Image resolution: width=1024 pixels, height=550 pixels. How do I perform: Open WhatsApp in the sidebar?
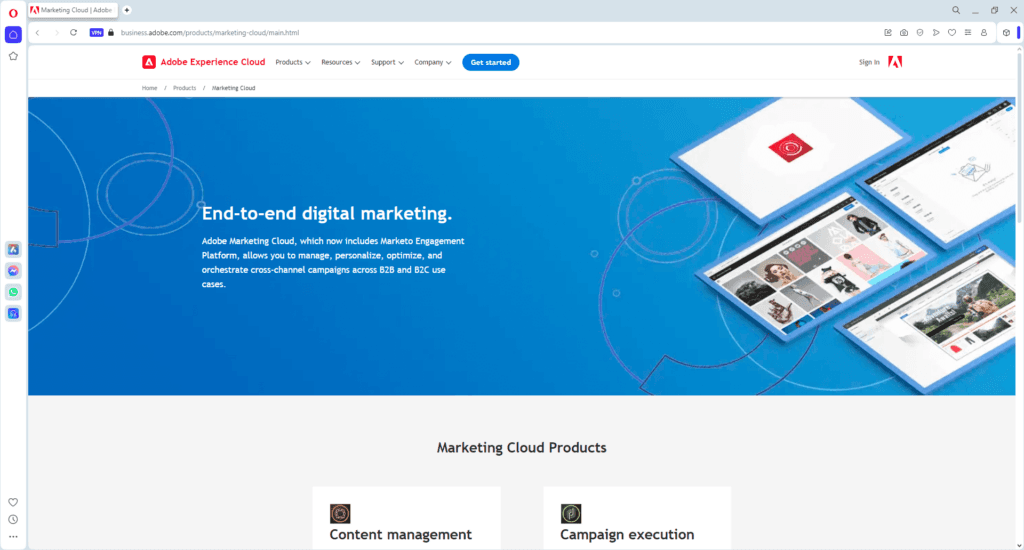tap(13, 292)
